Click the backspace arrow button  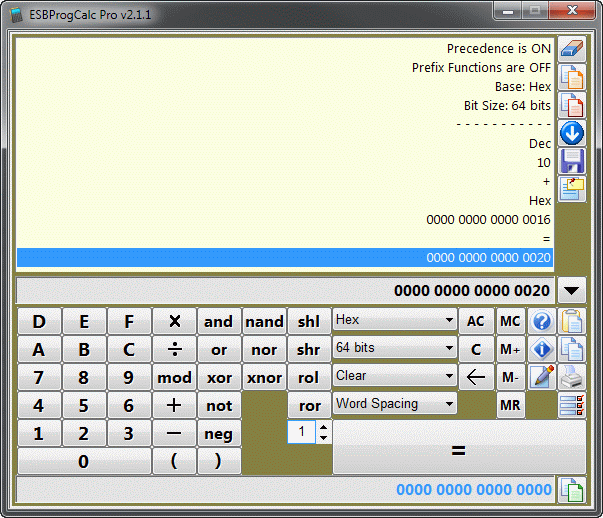click(476, 377)
